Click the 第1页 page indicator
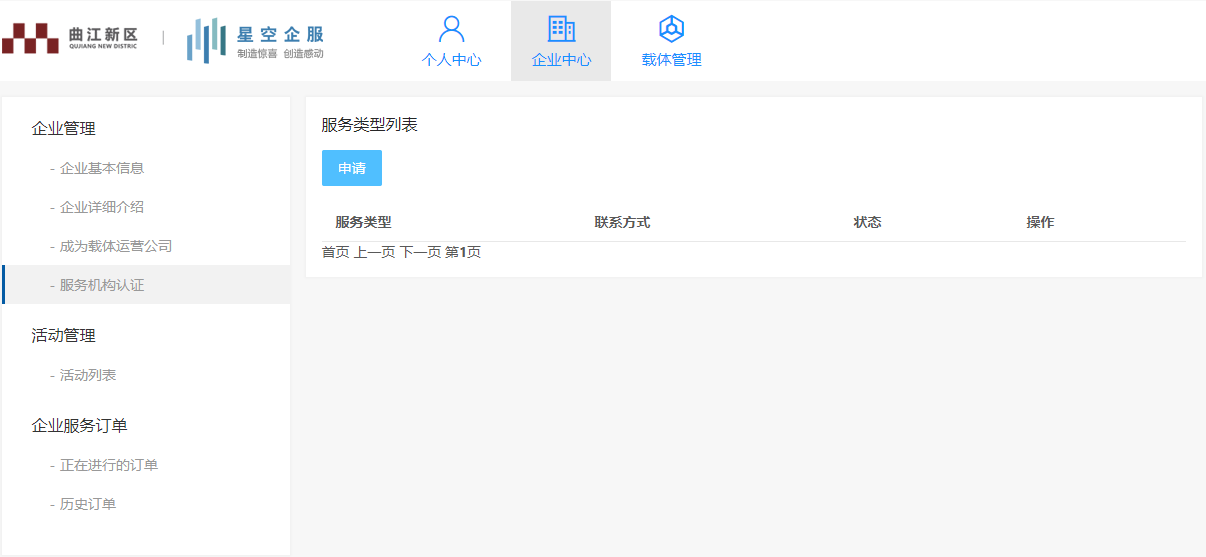 coord(463,252)
